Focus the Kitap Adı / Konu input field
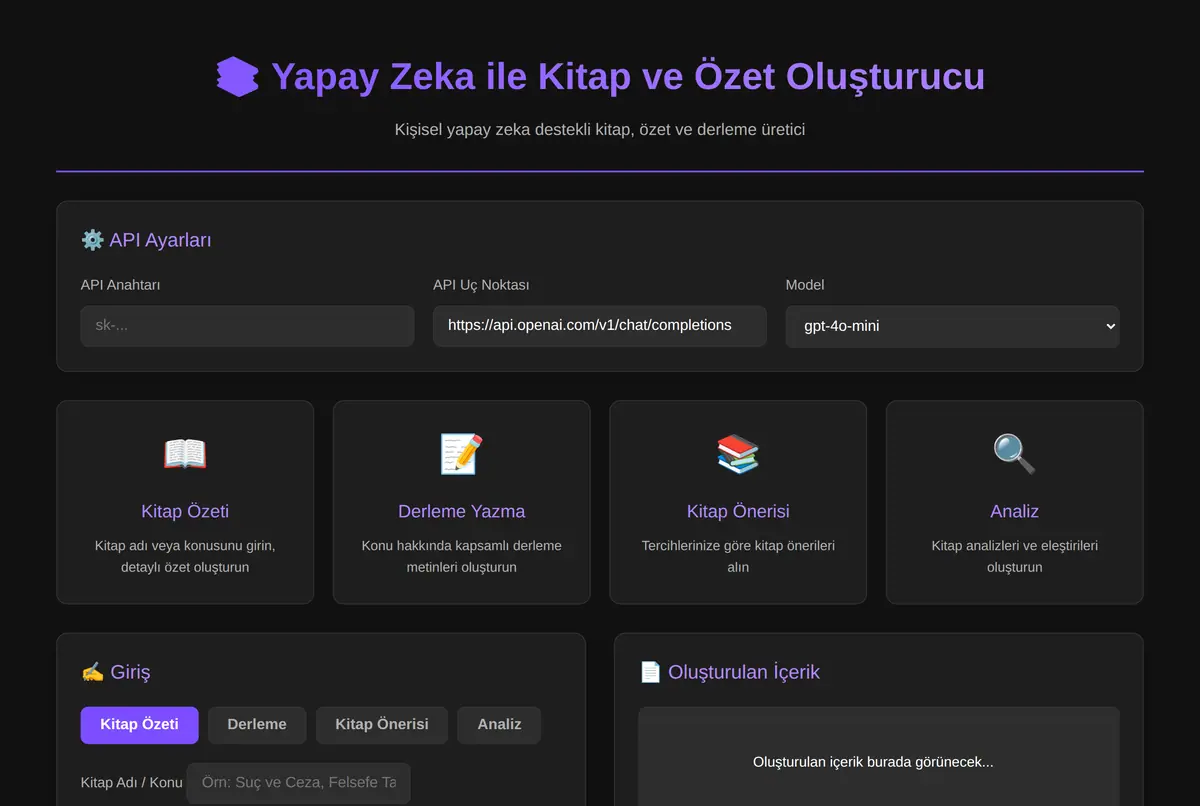The image size is (1200, 806). coord(298,783)
